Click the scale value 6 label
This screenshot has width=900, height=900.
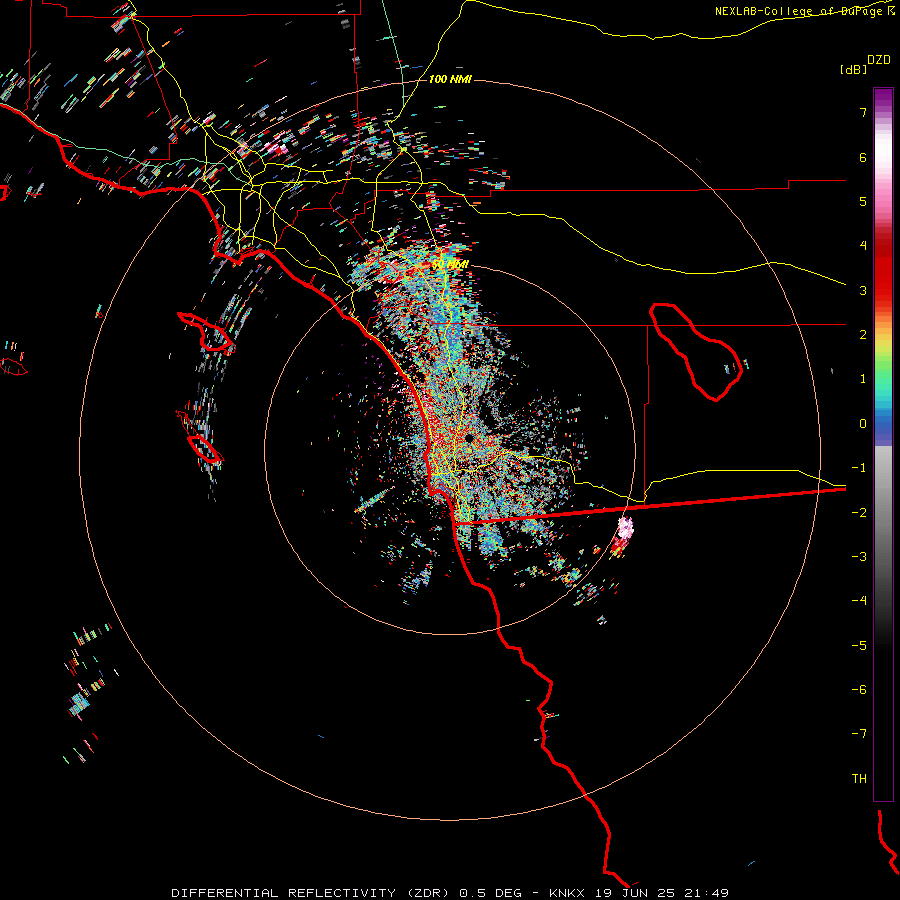(x=863, y=157)
